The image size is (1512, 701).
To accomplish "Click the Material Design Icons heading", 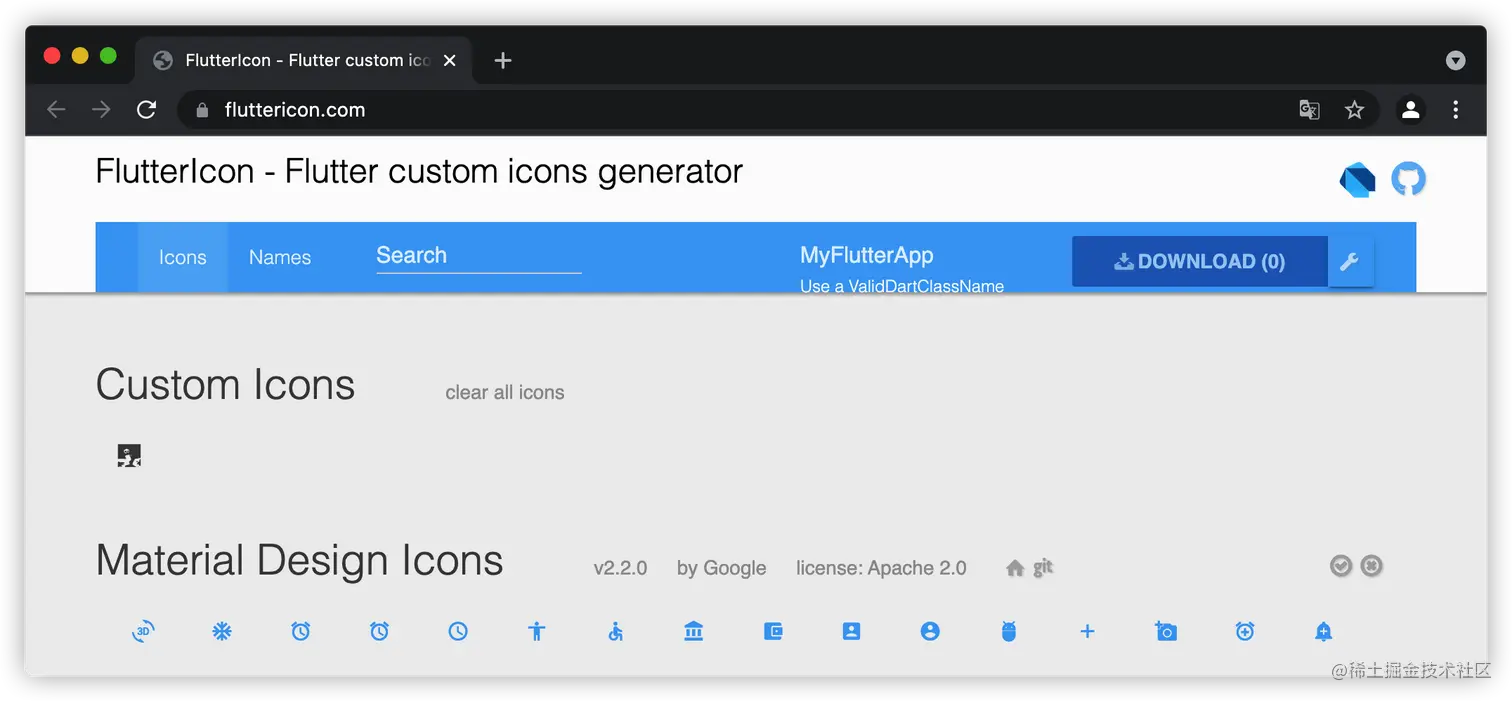I will click(299, 560).
